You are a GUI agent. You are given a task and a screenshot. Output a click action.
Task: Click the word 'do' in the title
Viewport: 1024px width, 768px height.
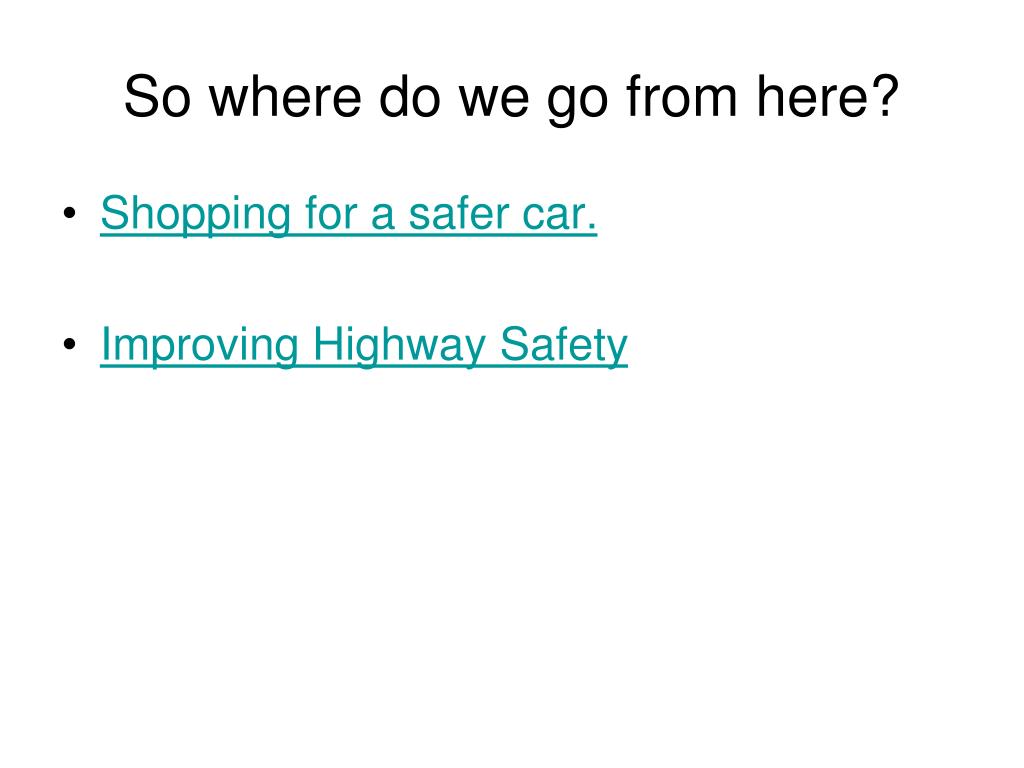410,97
